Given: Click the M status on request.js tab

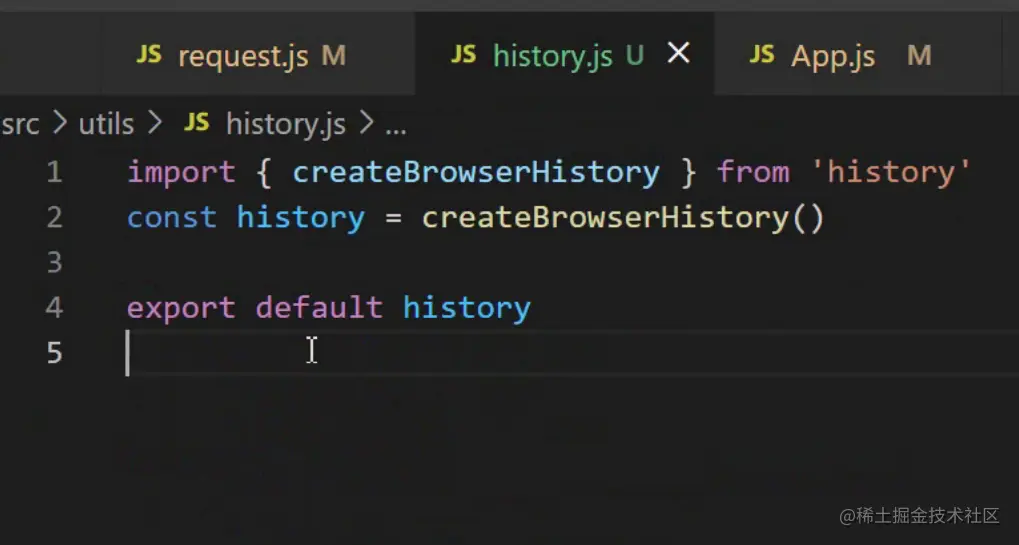Looking at the screenshot, I should coord(333,57).
